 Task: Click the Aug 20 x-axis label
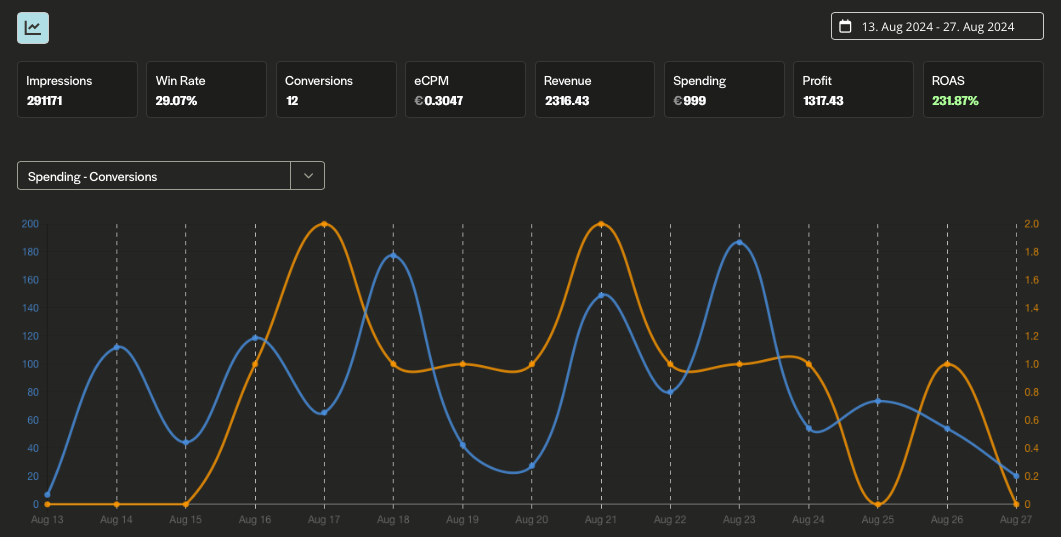531,520
